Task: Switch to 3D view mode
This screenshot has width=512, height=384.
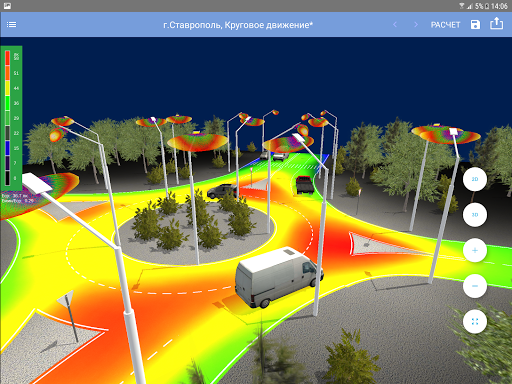Action: coord(475,215)
